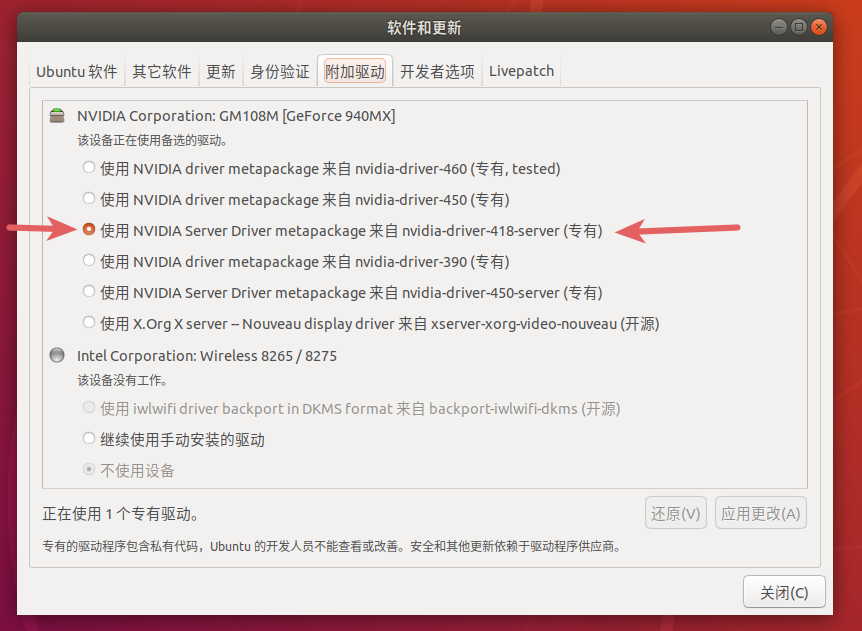Select nvidia-driver-418-server radio option
This screenshot has height=631, width=862.
click(89, 229)
